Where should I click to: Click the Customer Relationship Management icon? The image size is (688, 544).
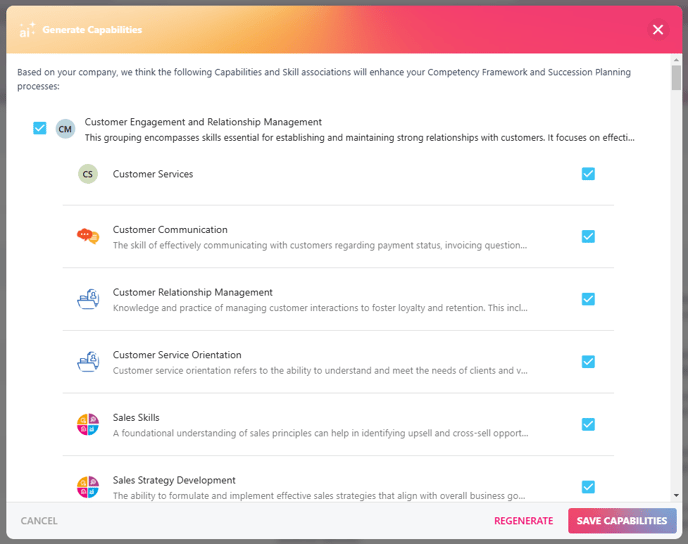pos(88,299)
